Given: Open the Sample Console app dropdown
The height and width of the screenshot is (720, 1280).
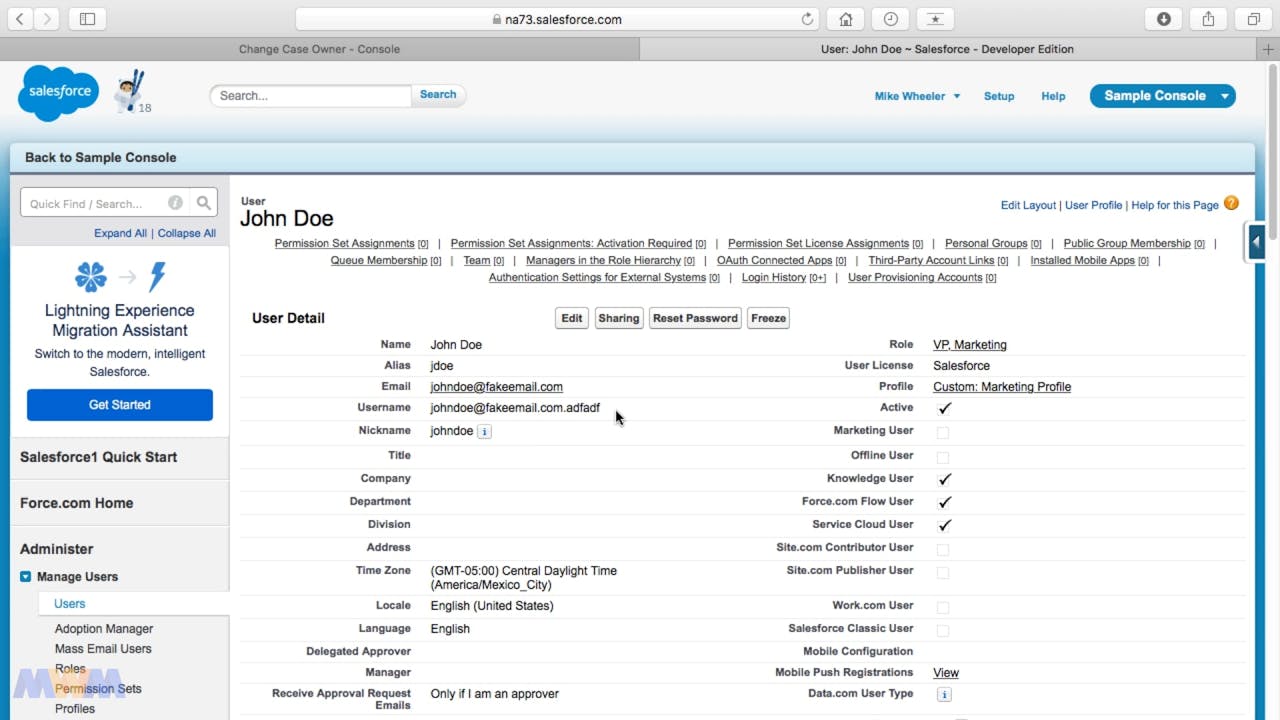Looking at the screenshot, I should (x=1162, y=96).
